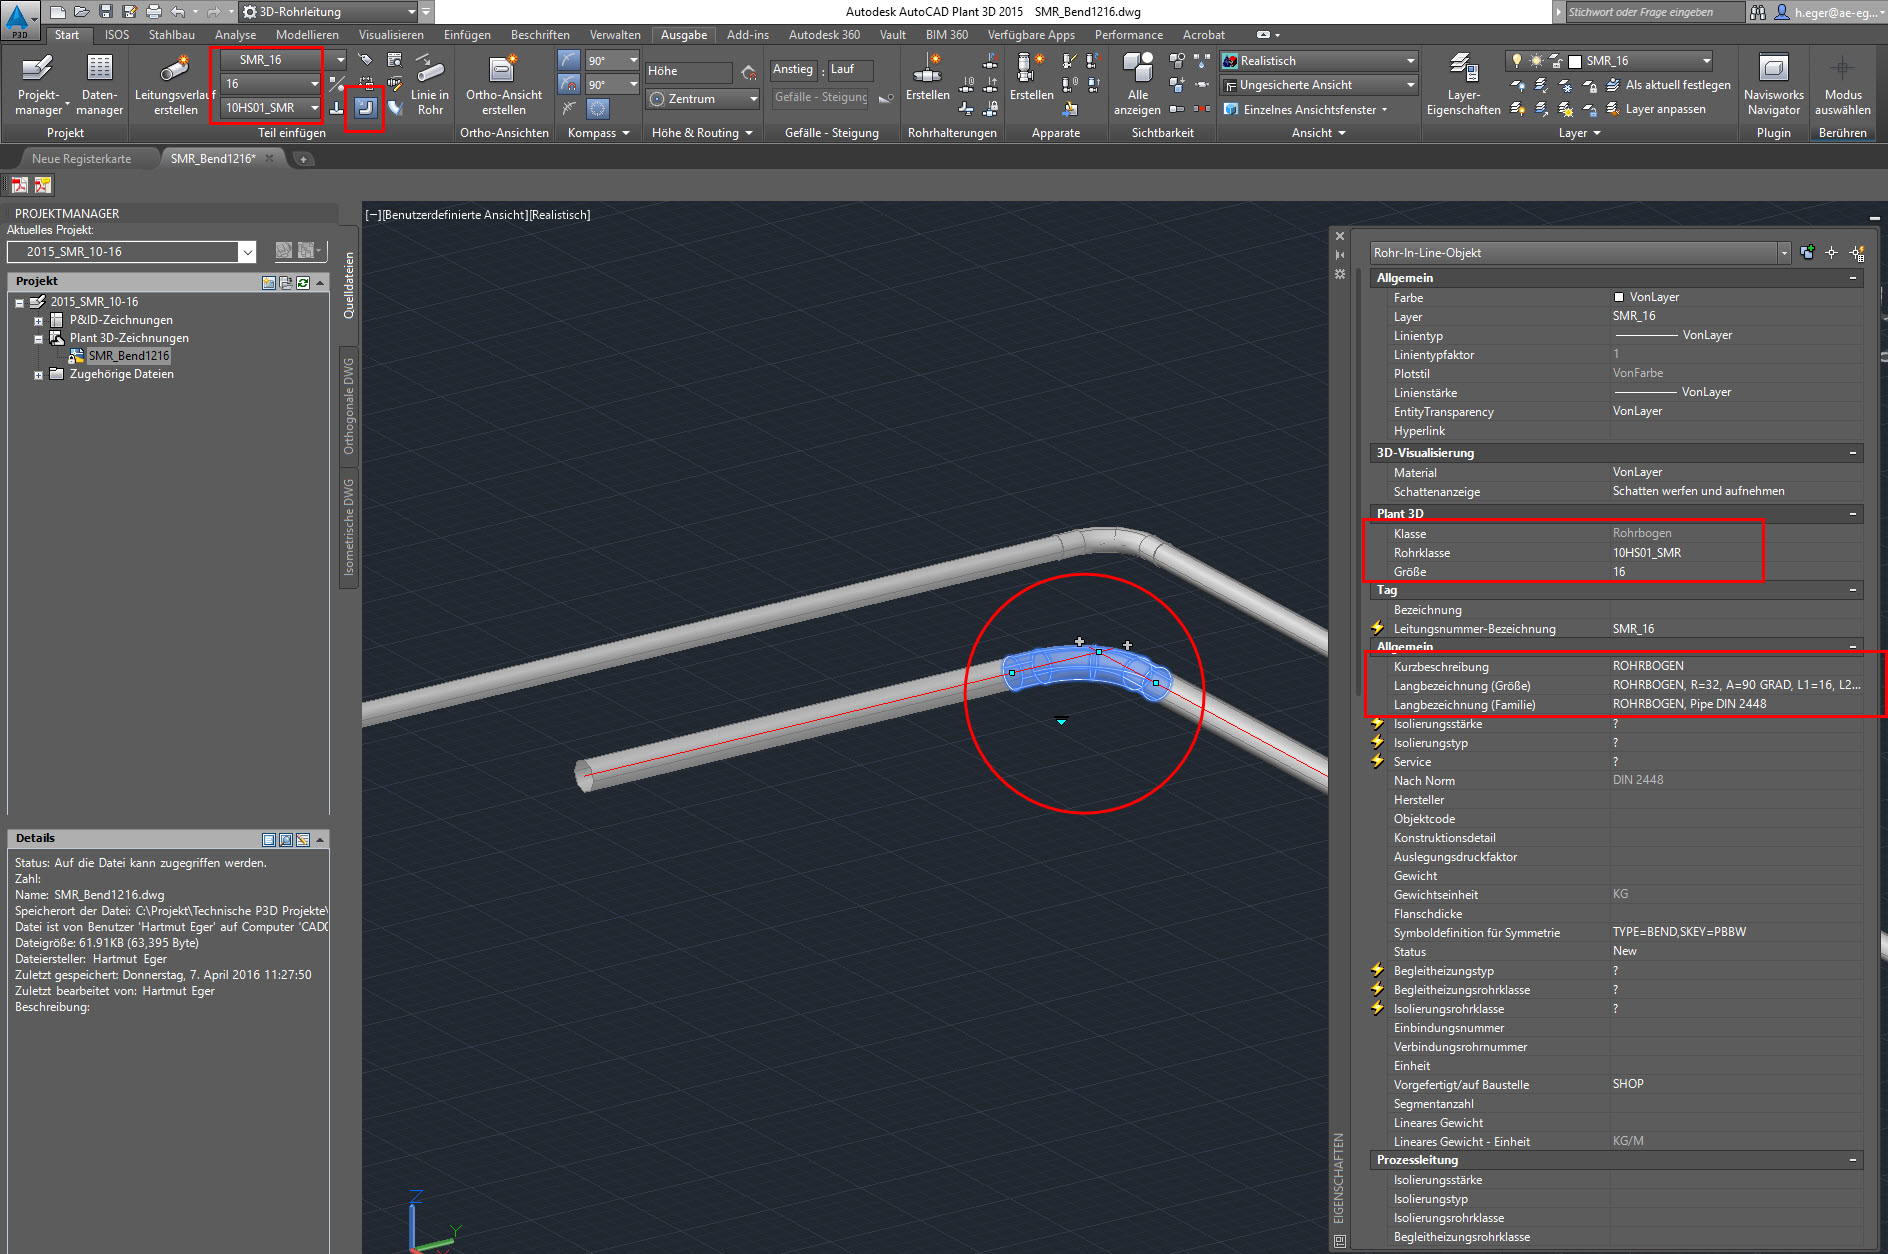Open the Neue Registerkarte file tab
The height and width of the screenshot is (1254, 1888).
click(x=81, y=159)
